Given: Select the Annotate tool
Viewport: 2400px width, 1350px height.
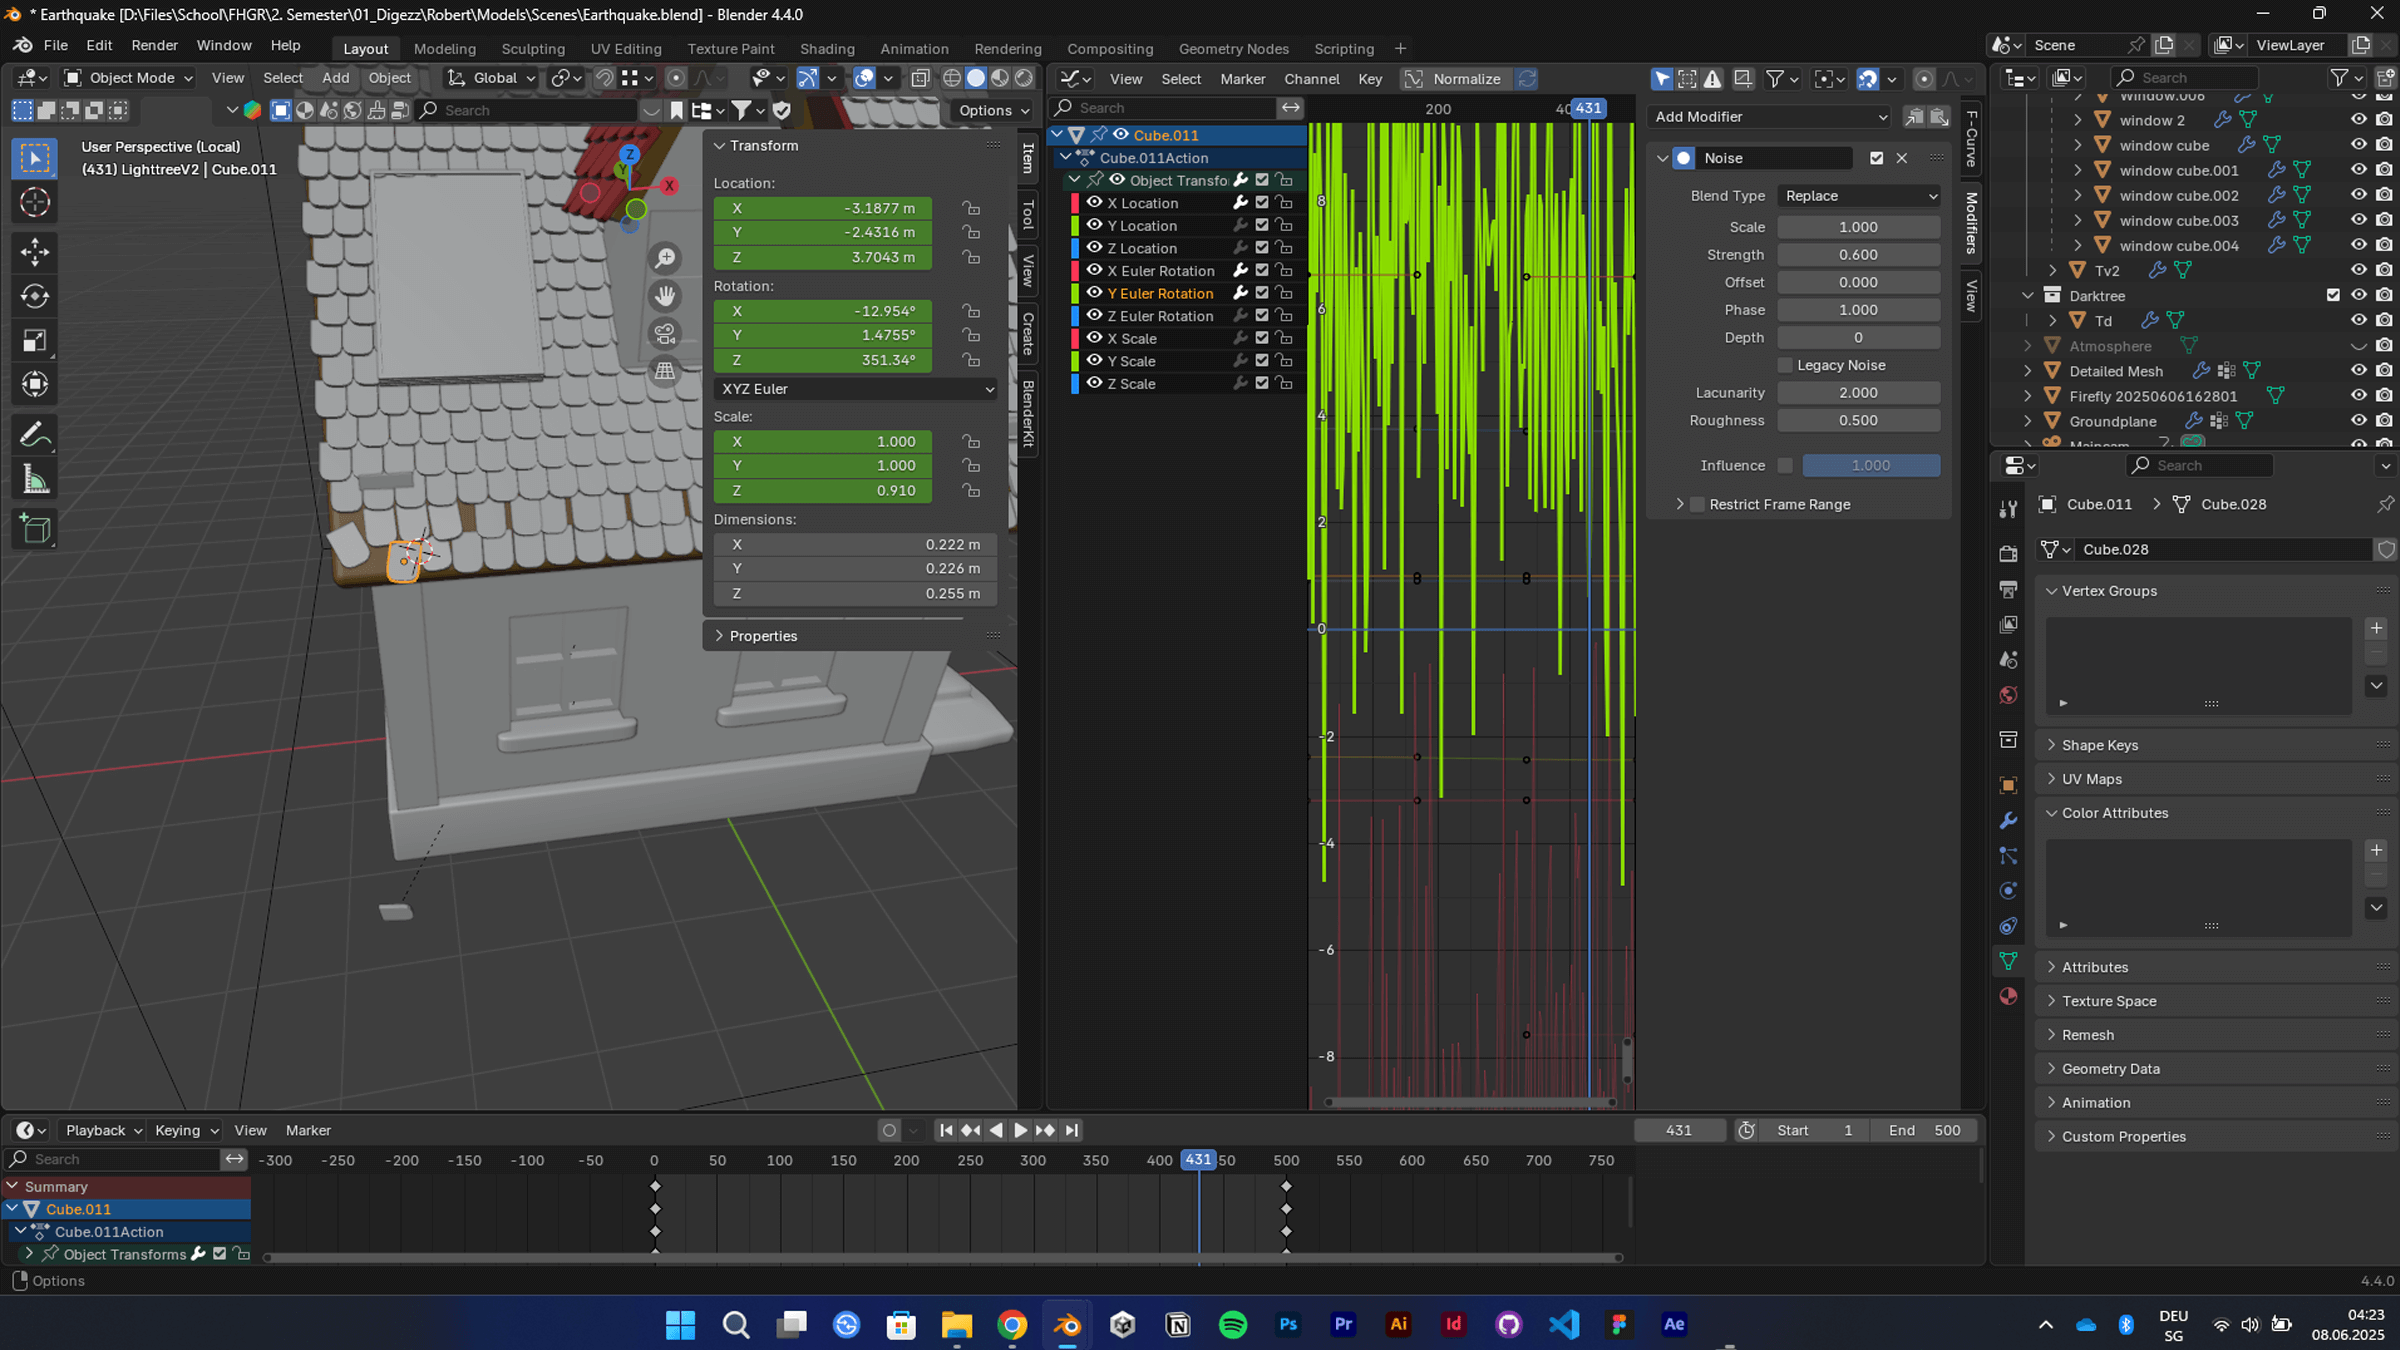Looking at the screenshot, I should [x=35, y=435].
